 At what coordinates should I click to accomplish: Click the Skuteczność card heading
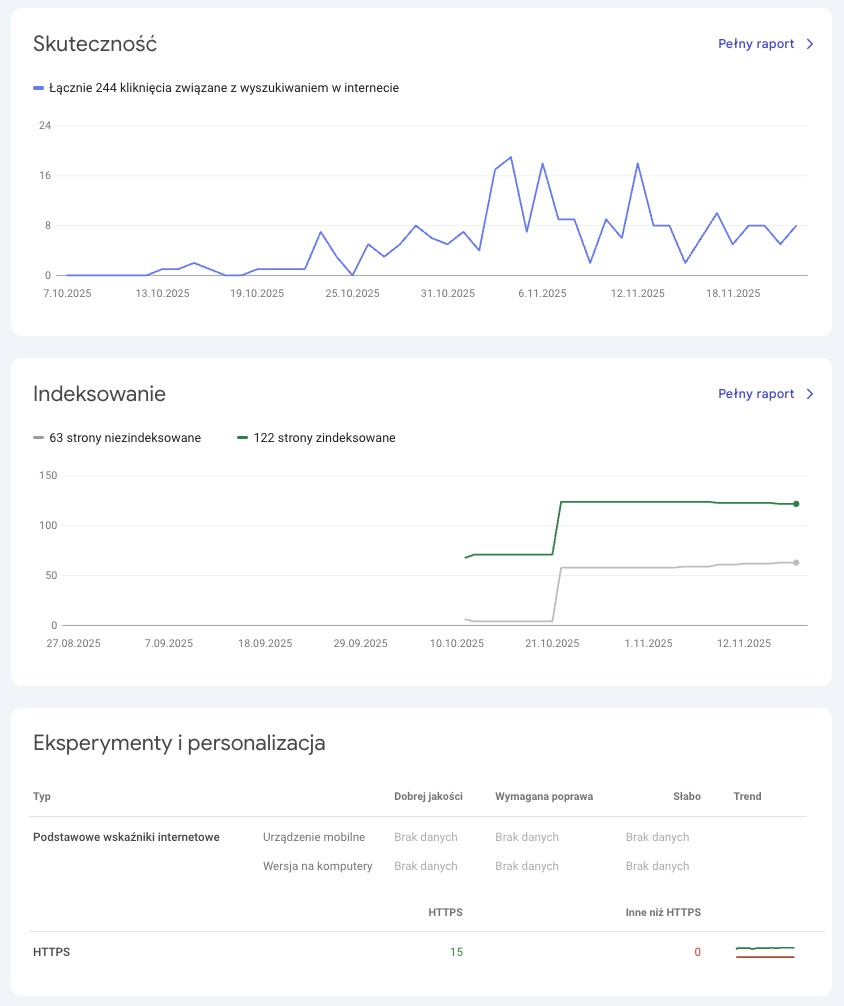click(95, 44)
